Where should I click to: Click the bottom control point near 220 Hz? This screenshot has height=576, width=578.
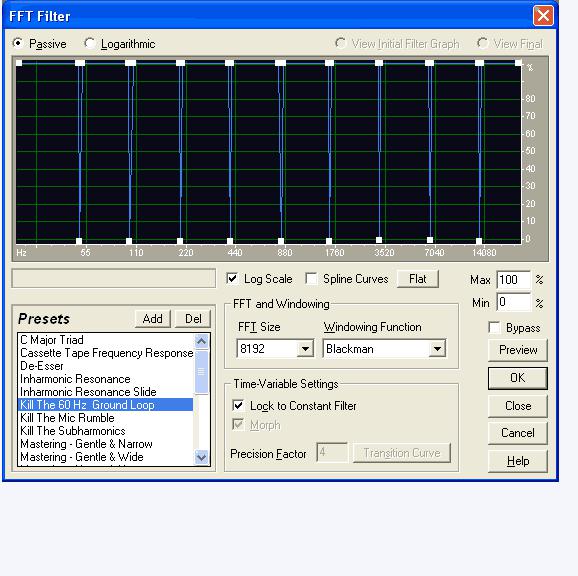tap(180, 241)
